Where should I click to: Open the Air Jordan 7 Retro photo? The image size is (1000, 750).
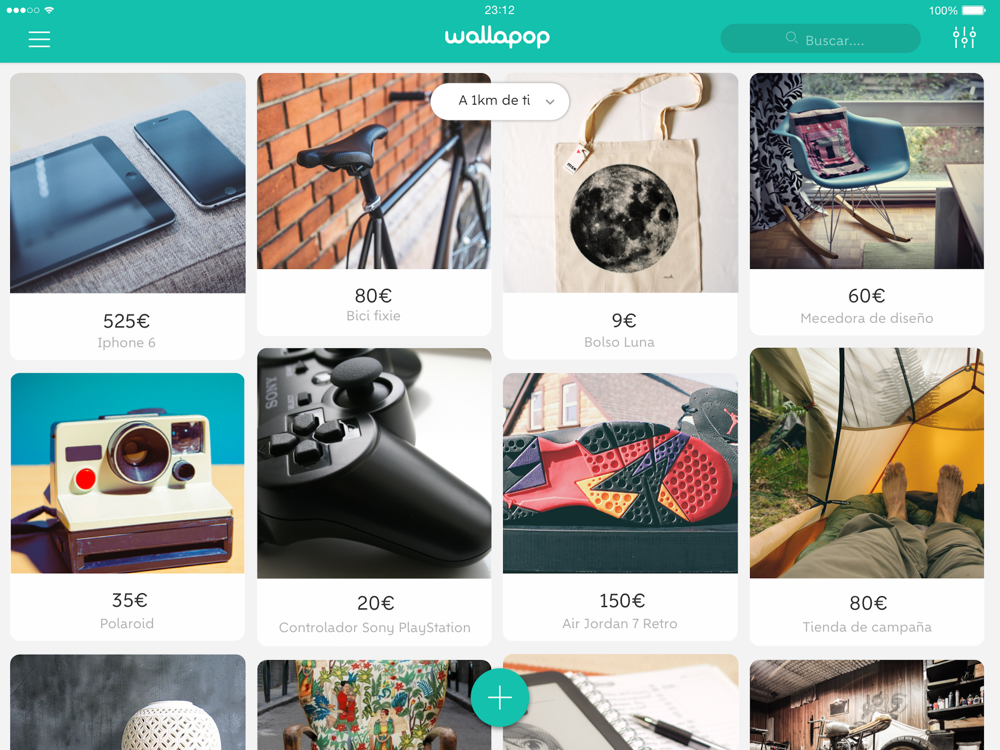(x=620, y=473)
